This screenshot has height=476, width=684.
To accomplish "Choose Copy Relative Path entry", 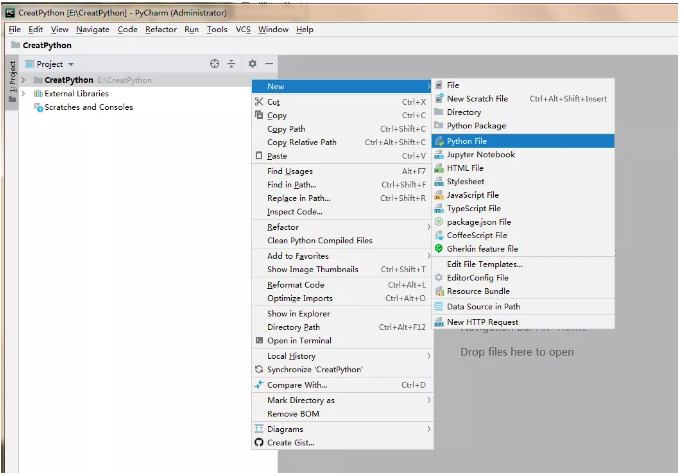I will [342, 142].
